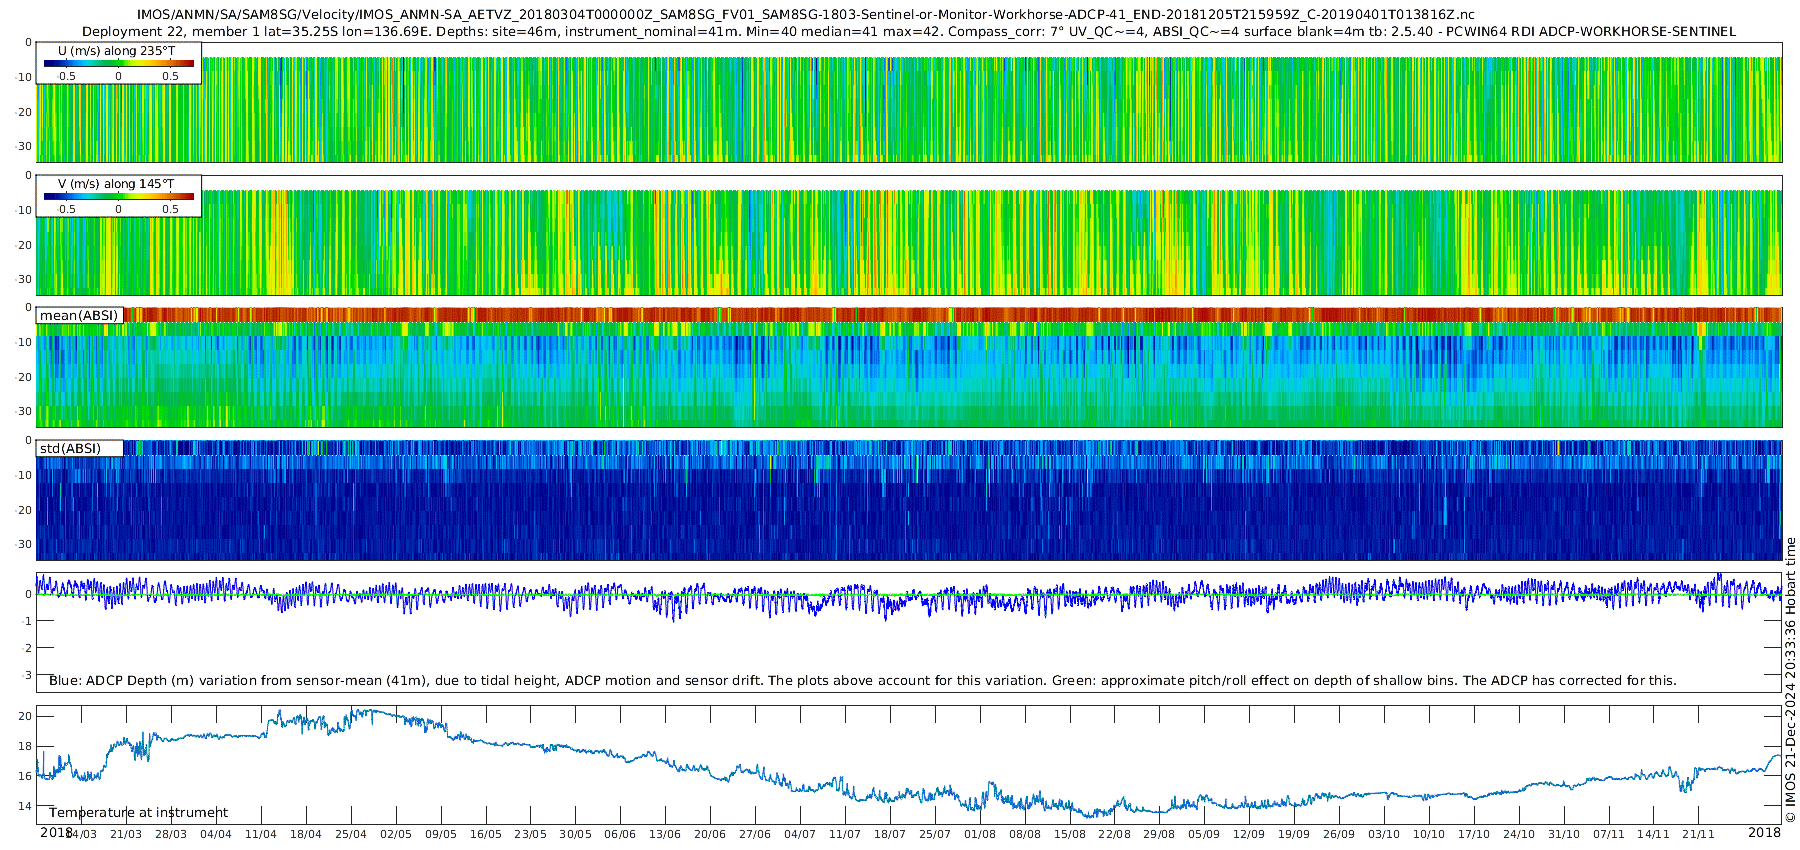The image size is (1800, 850).
Task: Select the mean(ABSI) panel label
Action: coord(79,315)
